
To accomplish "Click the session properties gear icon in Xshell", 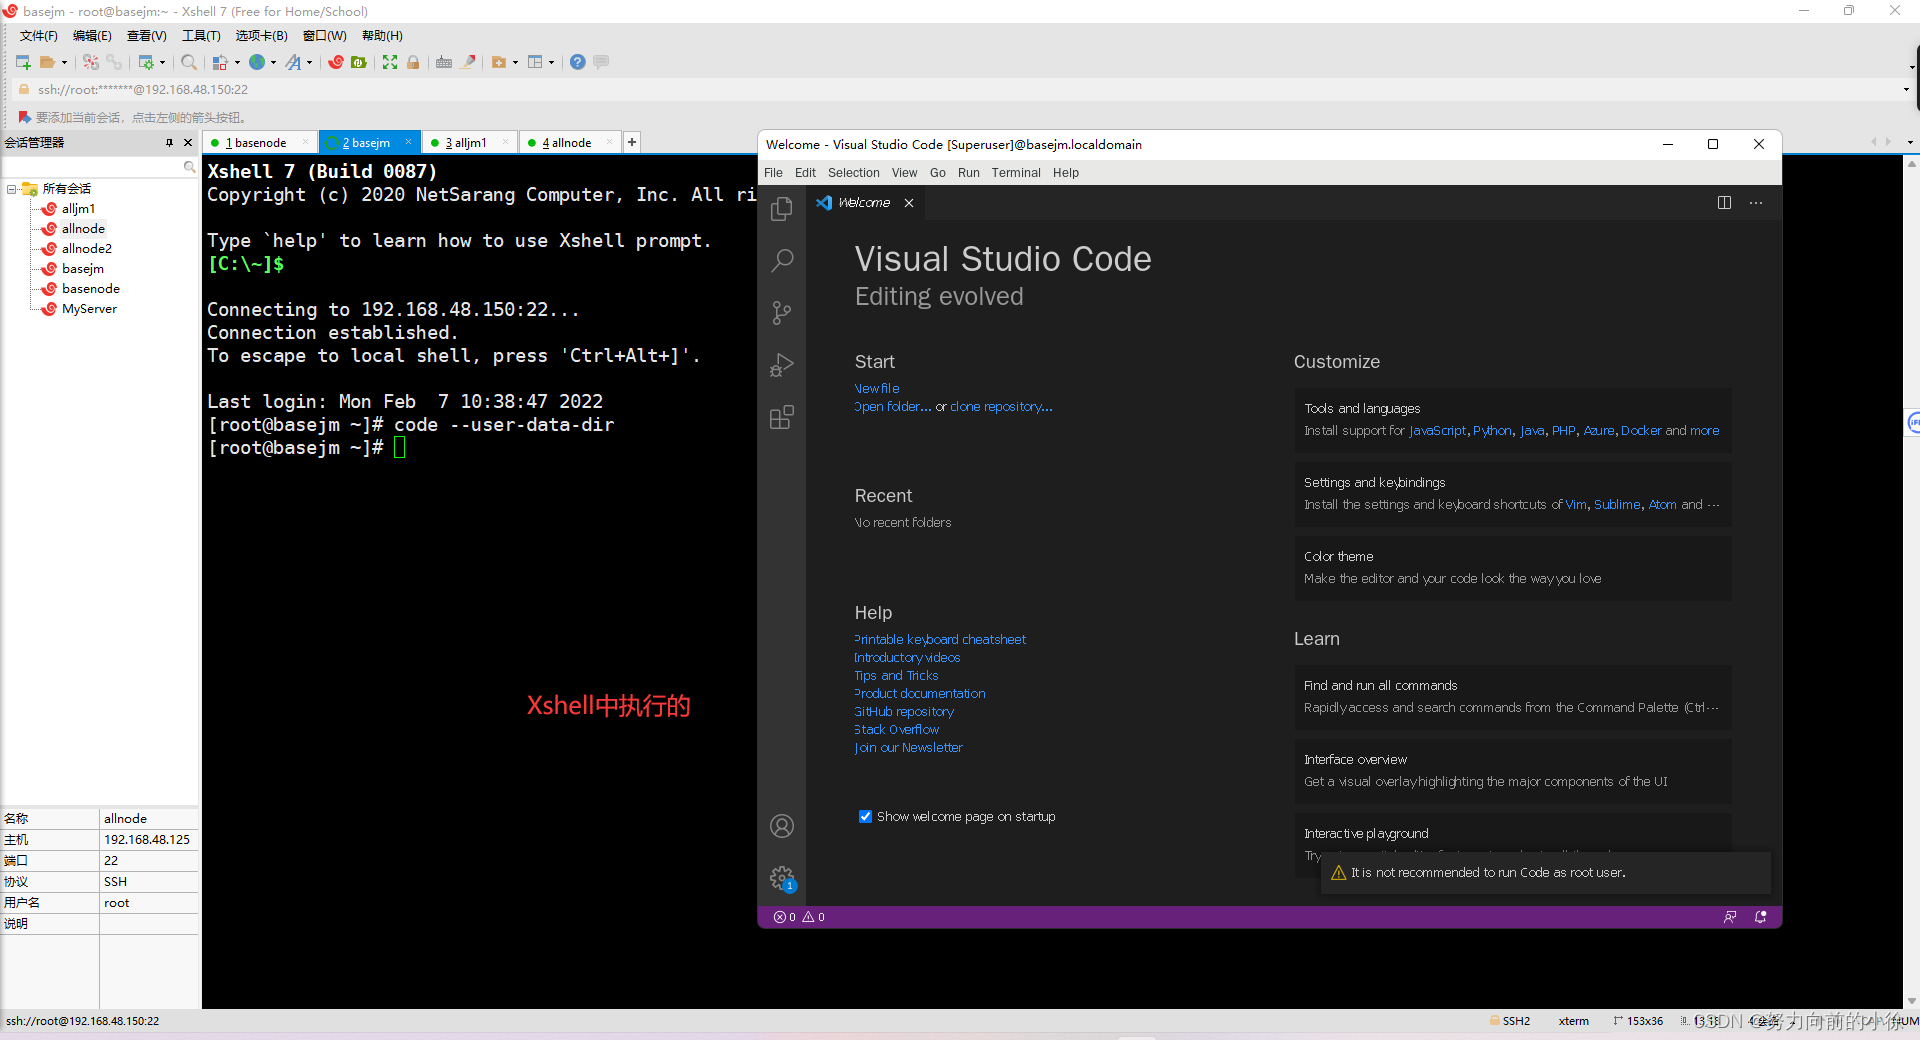I will (146, 62).
